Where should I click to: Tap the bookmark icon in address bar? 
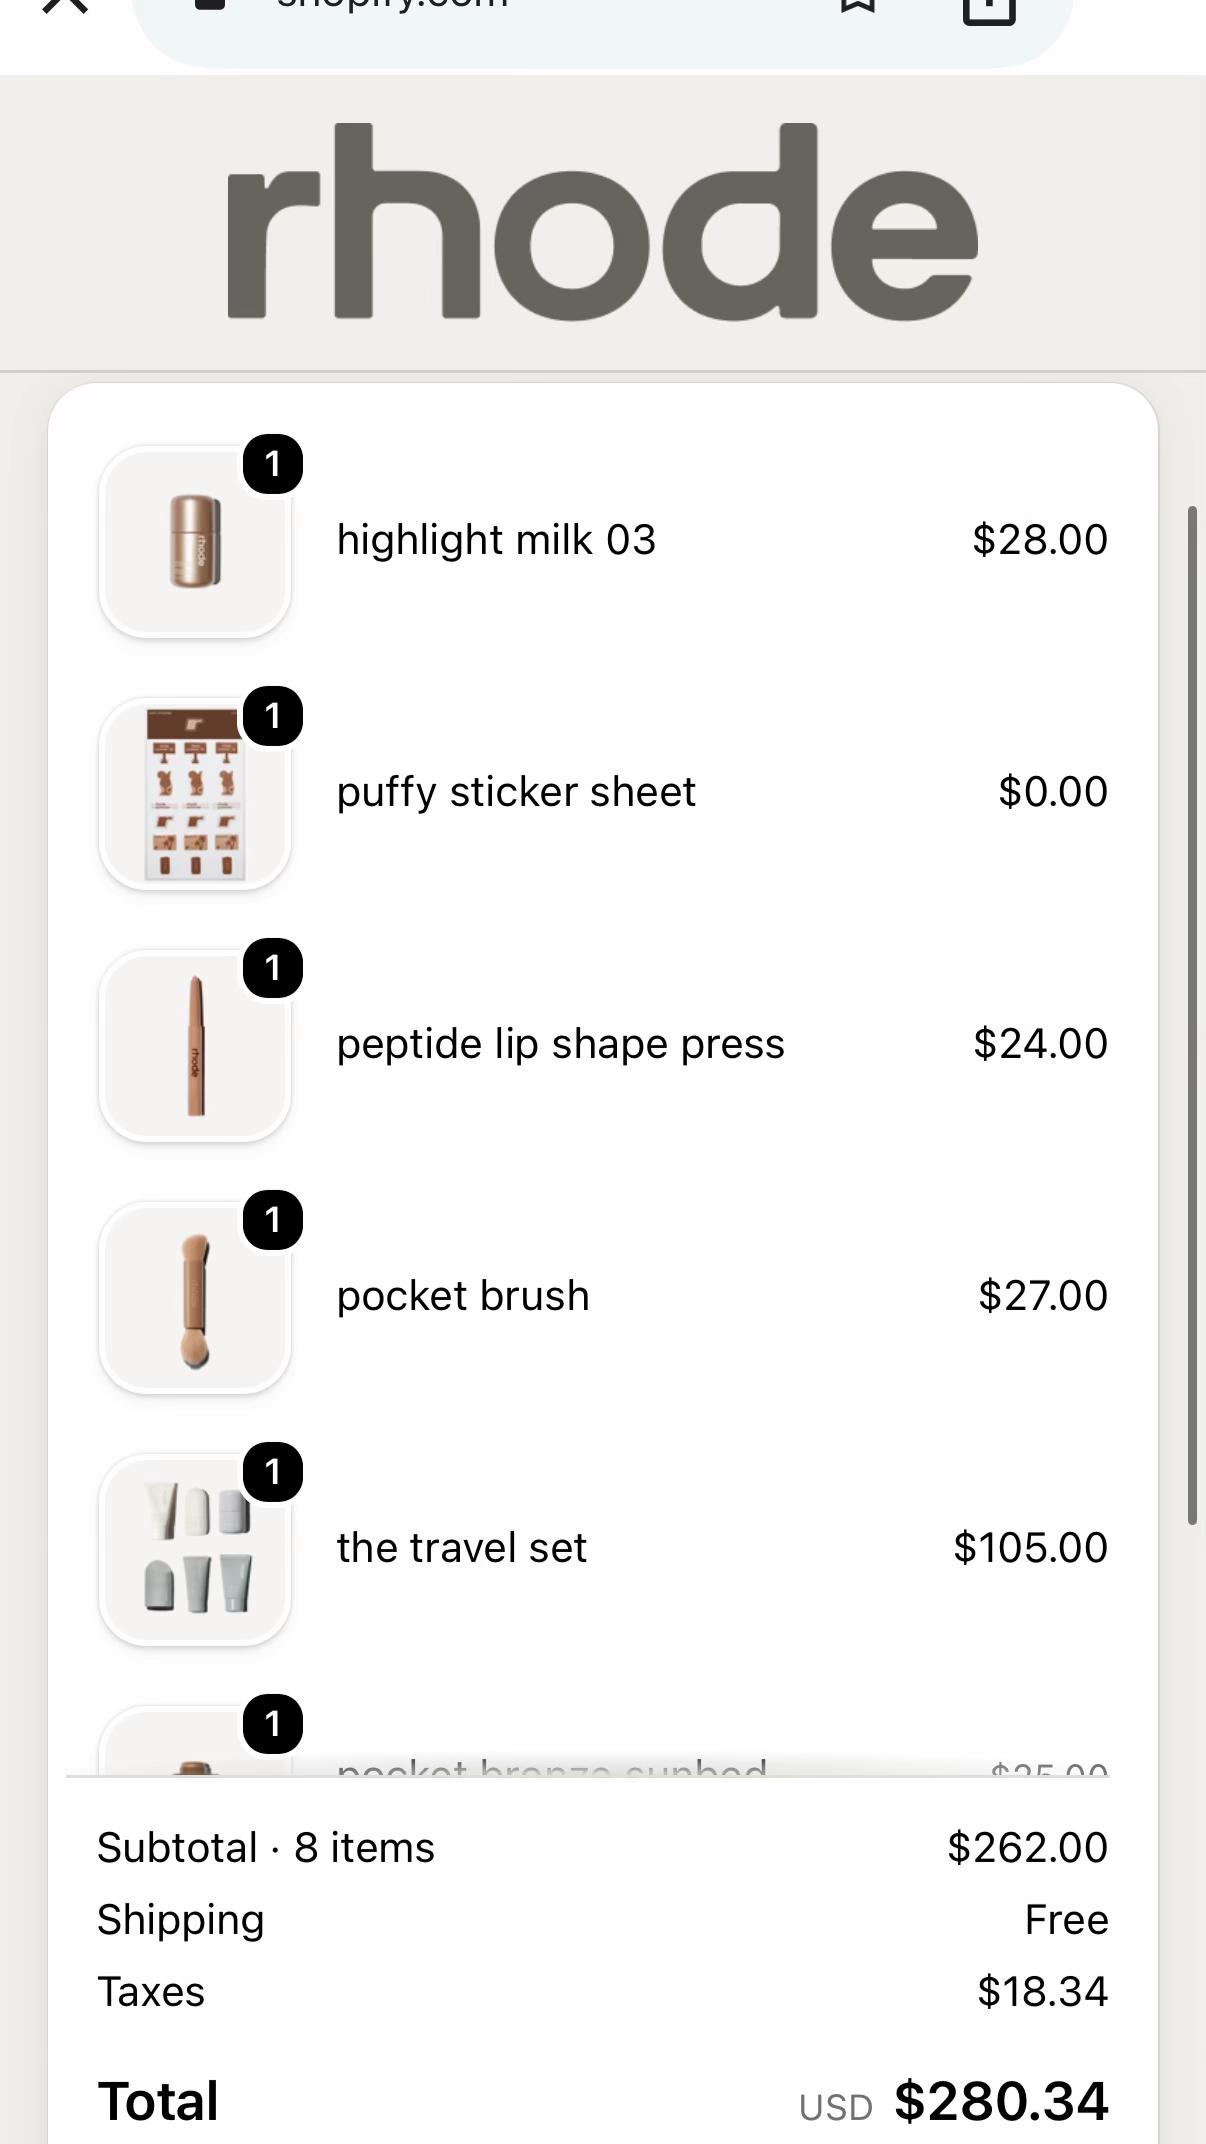pyautogui.click(x=857, y=6)
